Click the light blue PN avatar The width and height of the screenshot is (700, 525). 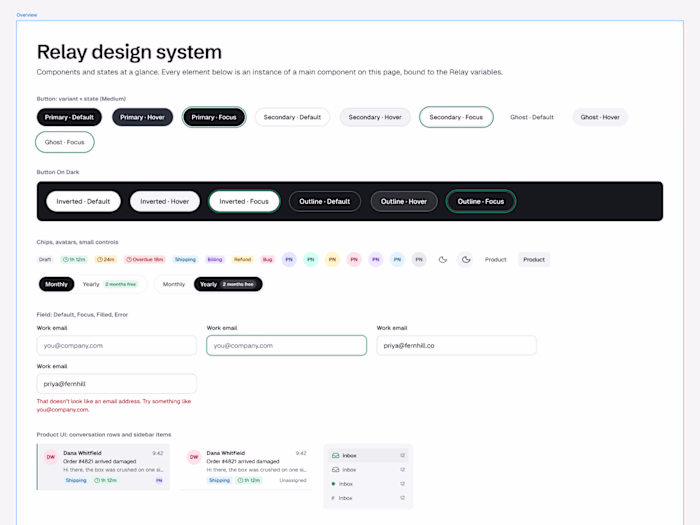pyautogui.click(x=397, y=259)
